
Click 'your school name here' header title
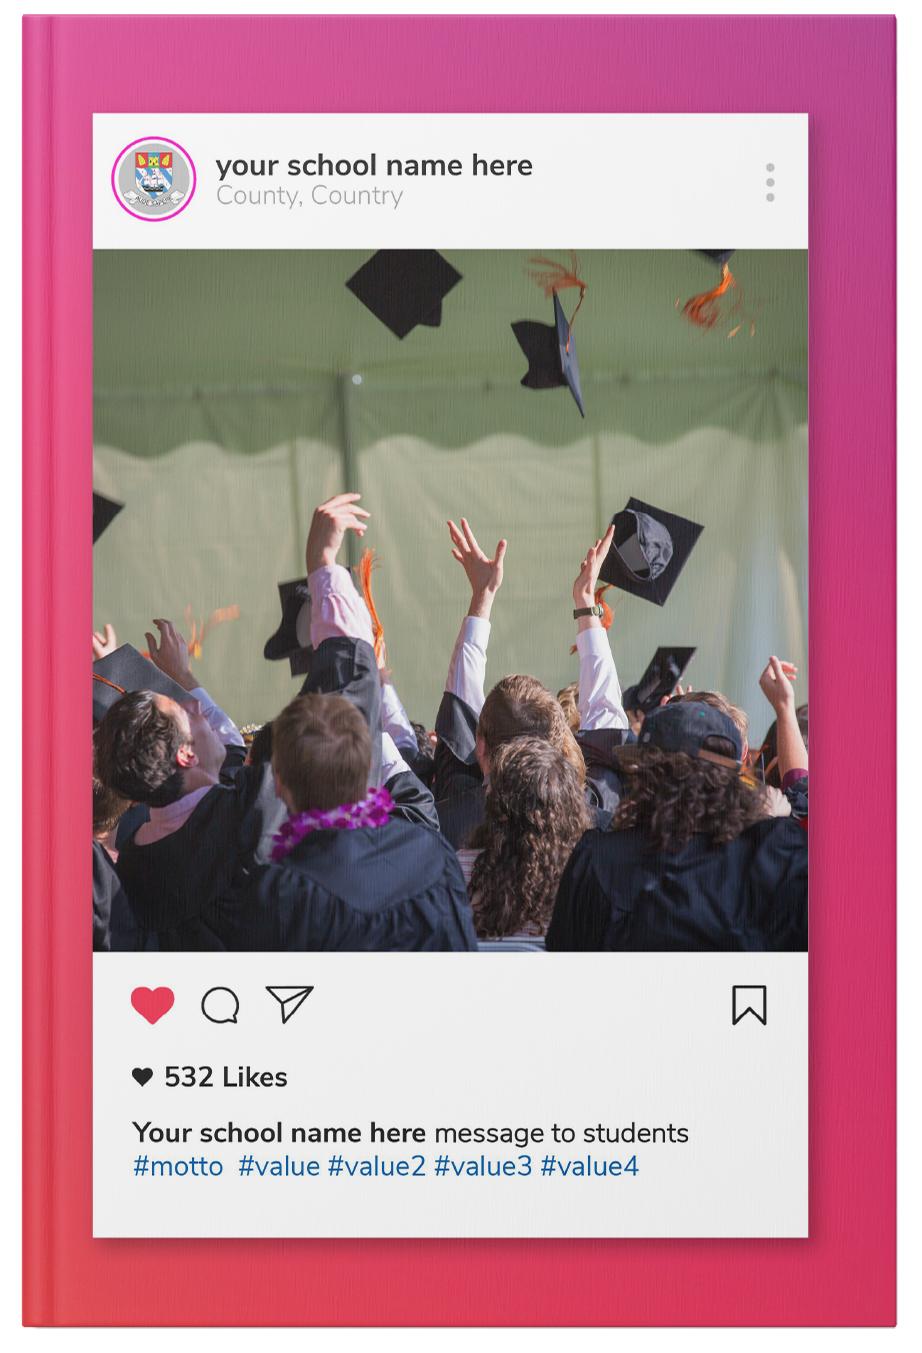[x=374, y=165]
